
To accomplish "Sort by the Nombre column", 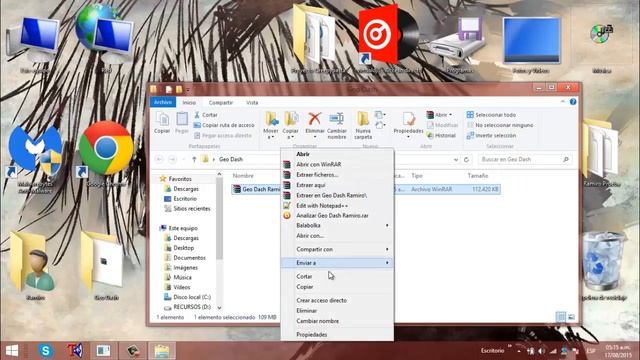I will (x=243, y=176).
